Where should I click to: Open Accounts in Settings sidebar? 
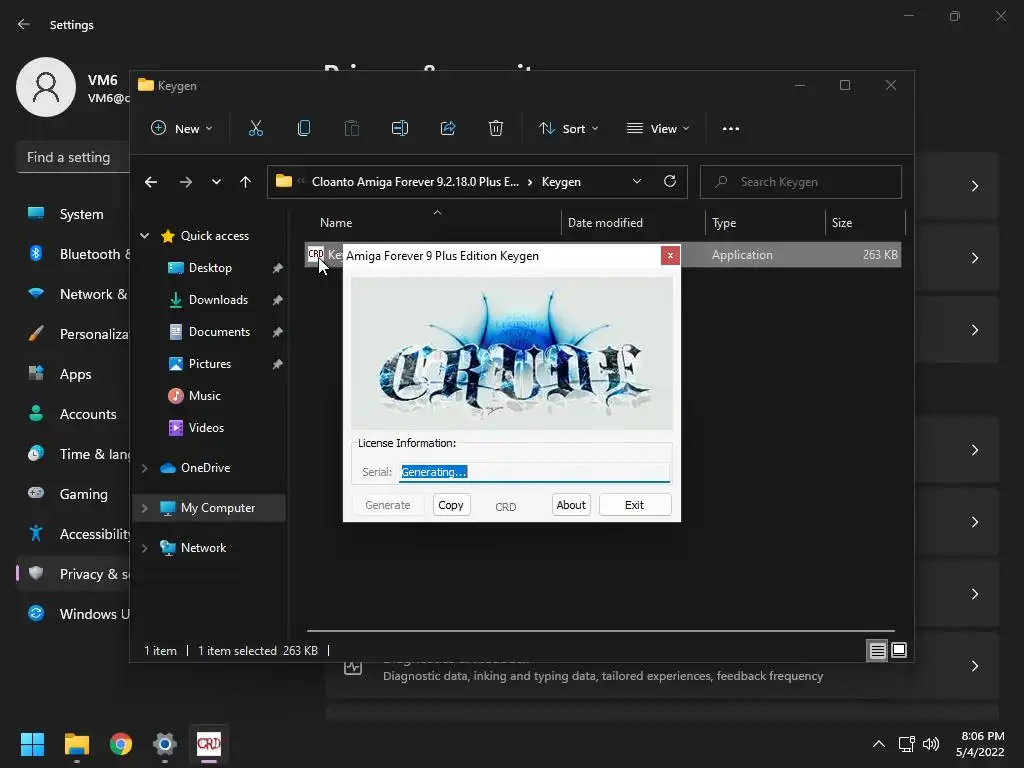[x=73, y=414]
